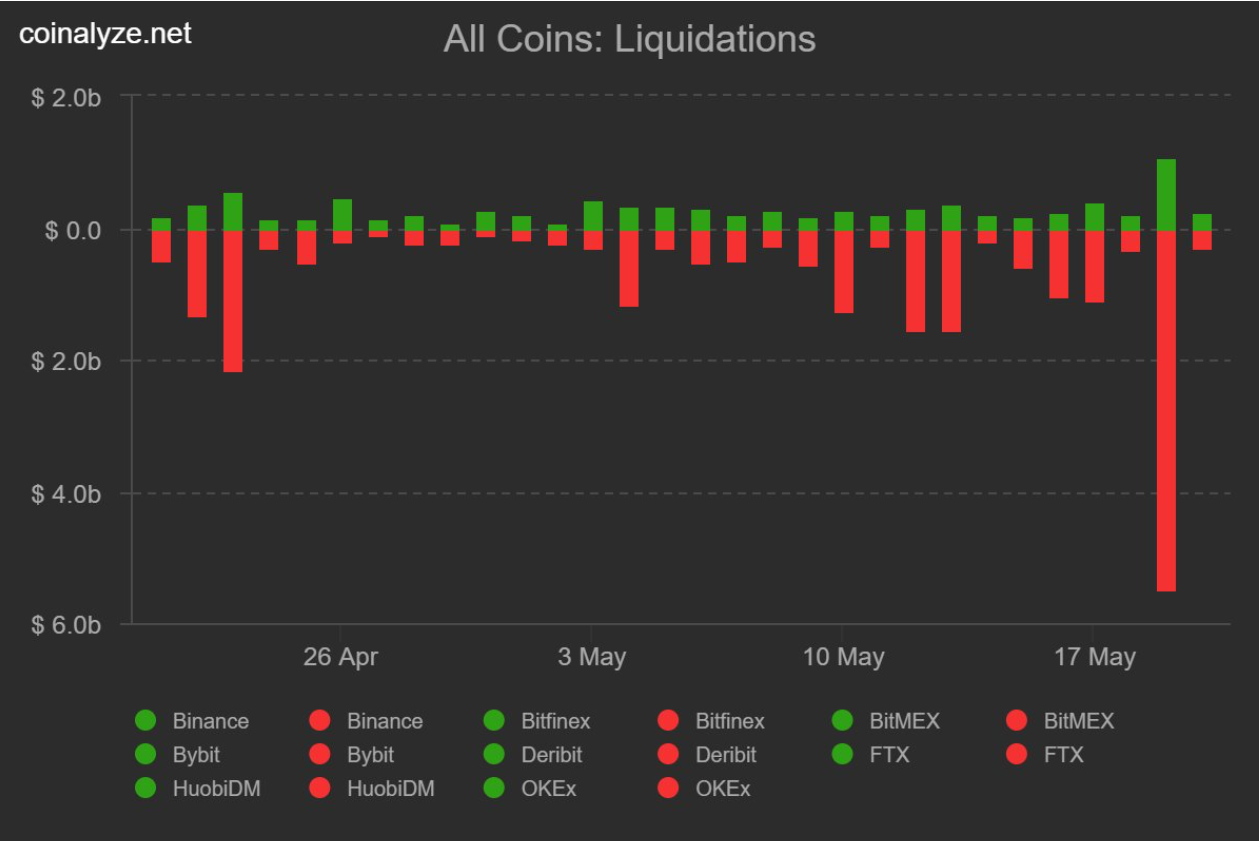Toggle the green FTX series label

pyautogui.click(x=889, y=754)
